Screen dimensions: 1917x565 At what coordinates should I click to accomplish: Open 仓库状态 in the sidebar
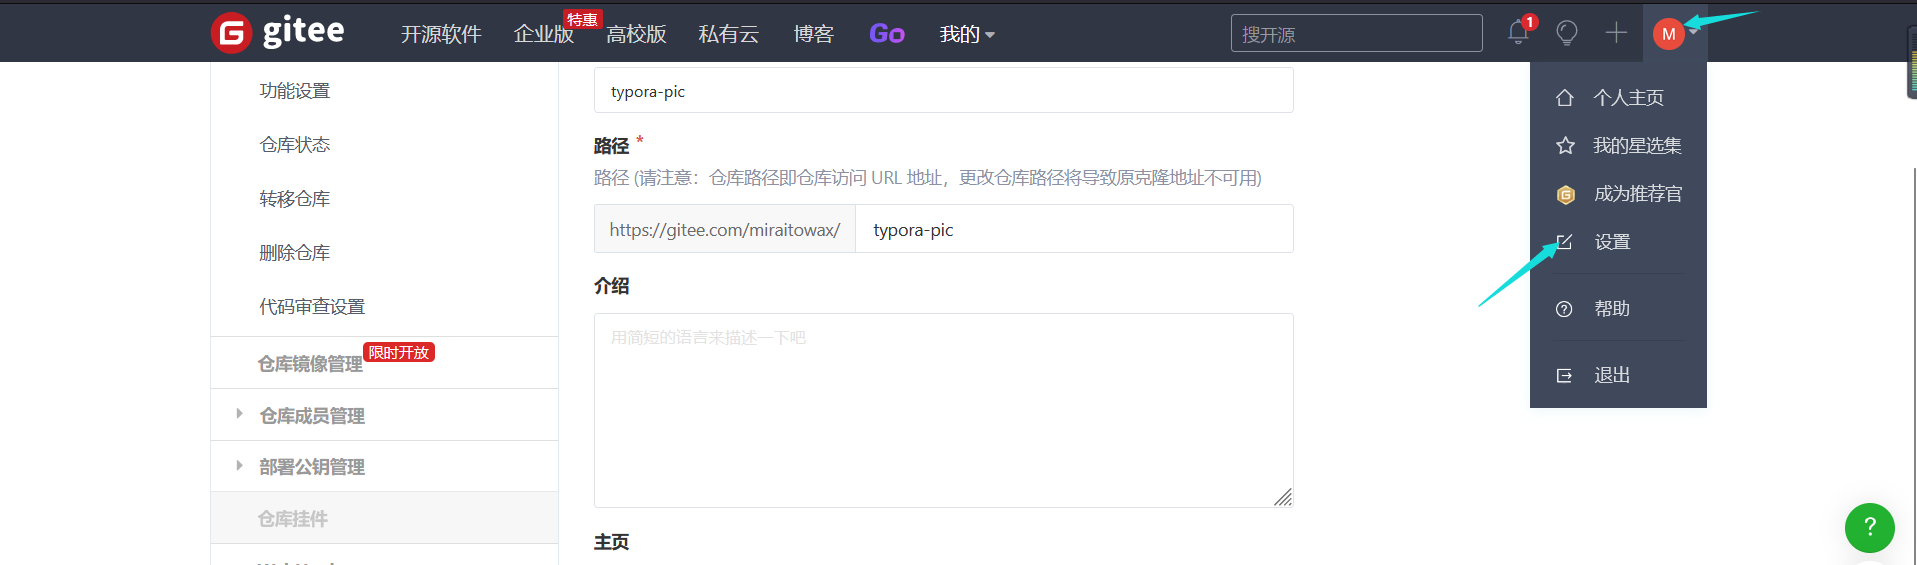pyautogui.click(x=295, y=145)
